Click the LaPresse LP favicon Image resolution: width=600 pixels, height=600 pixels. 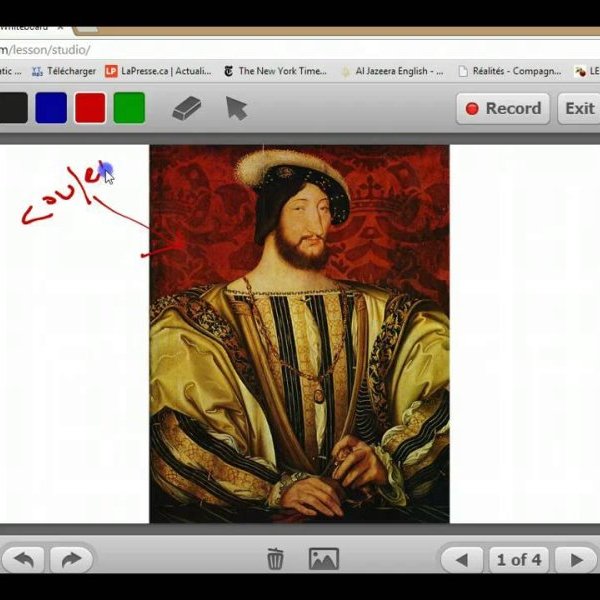(x=111, y=71)
